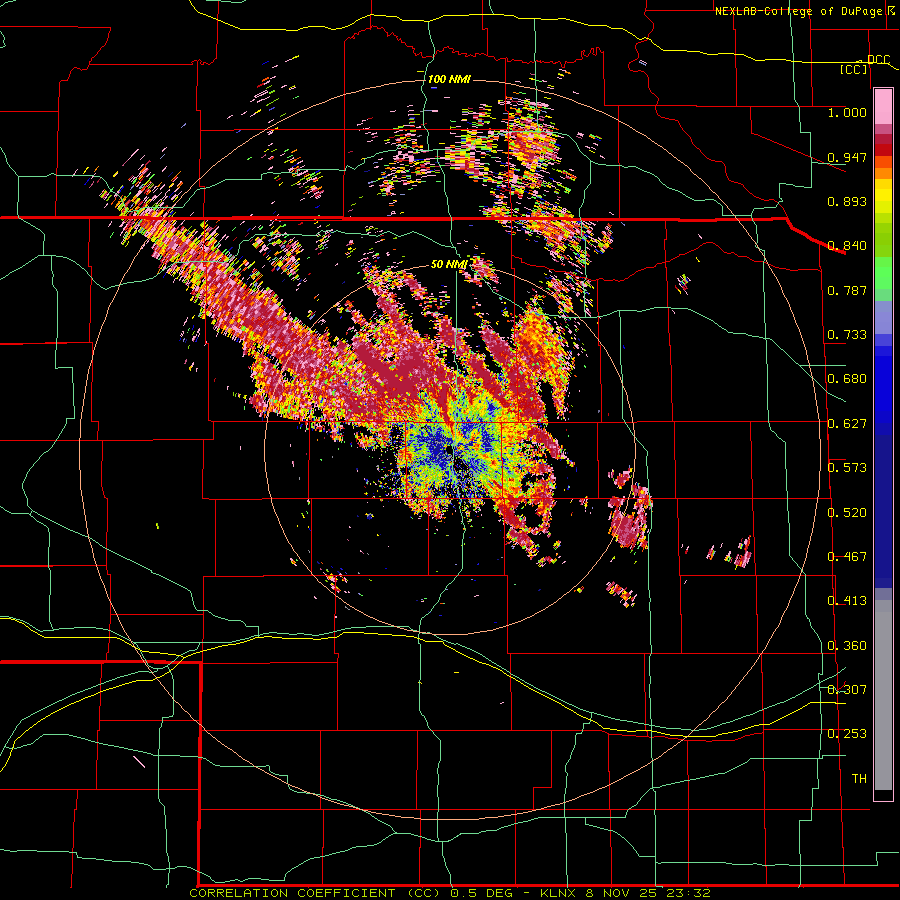This screenshot has width=900, height=900.
Task: Click the TH threshold label
Action: 859,779
